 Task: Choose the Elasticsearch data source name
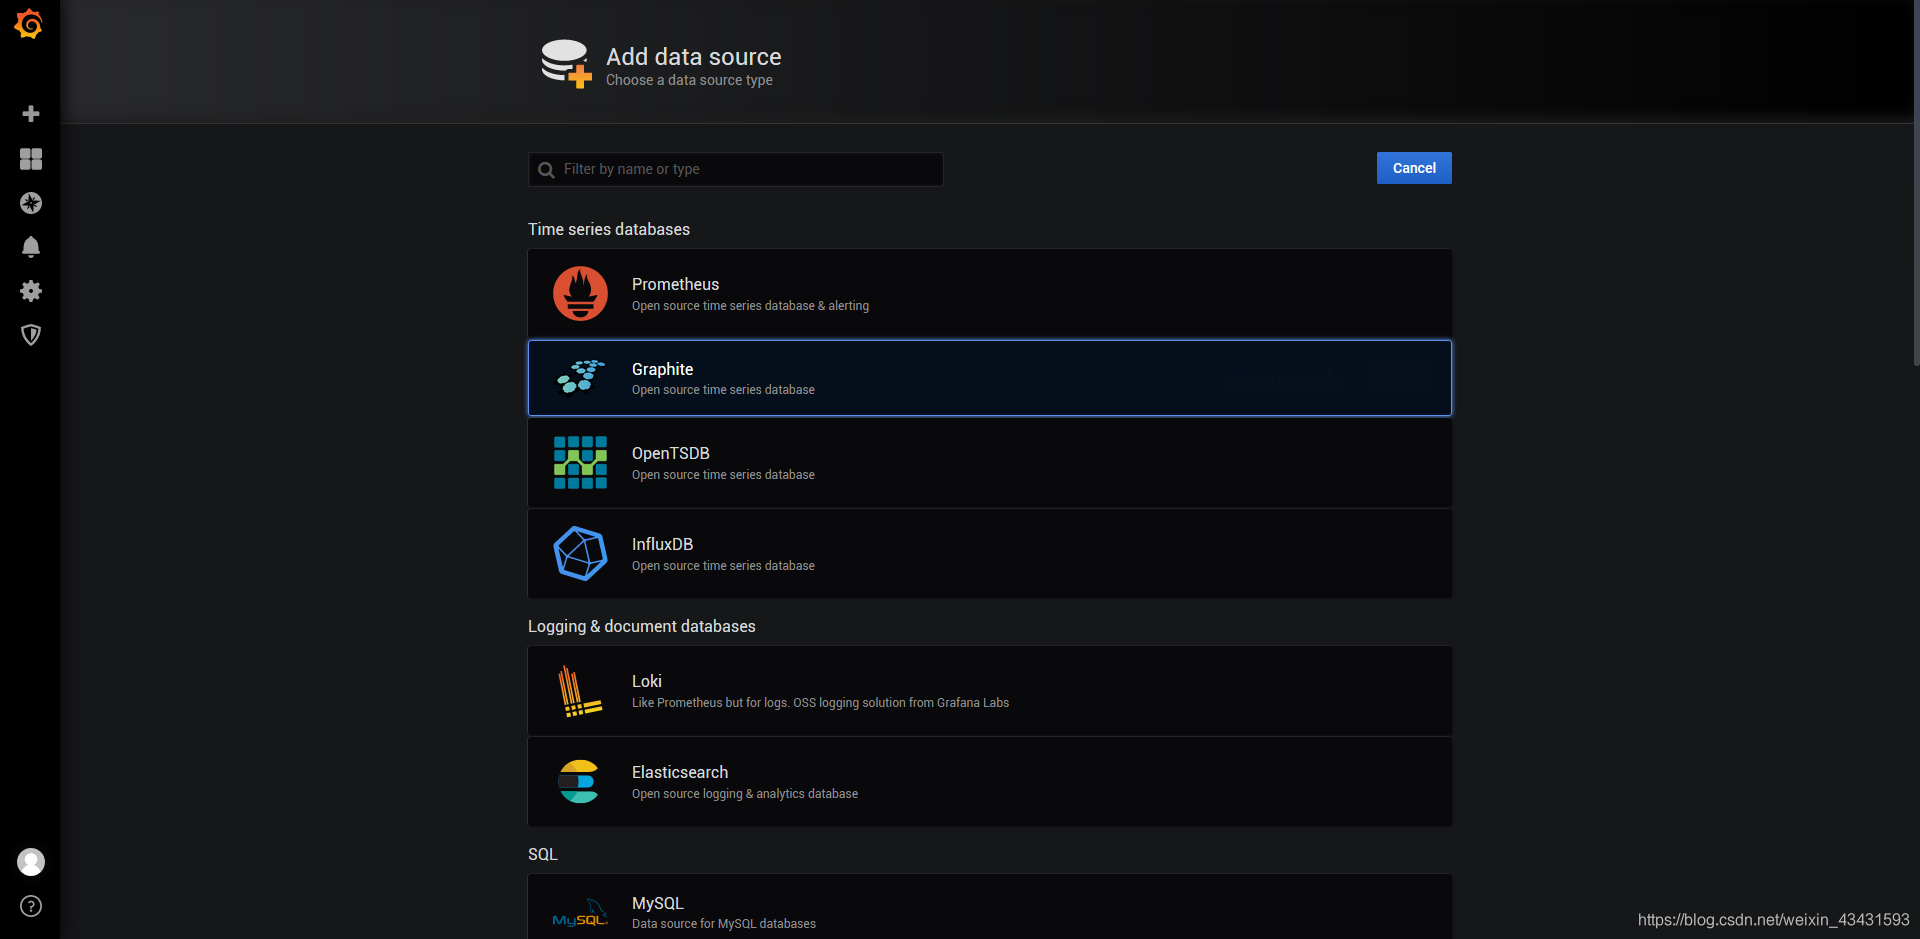point(680,772)
